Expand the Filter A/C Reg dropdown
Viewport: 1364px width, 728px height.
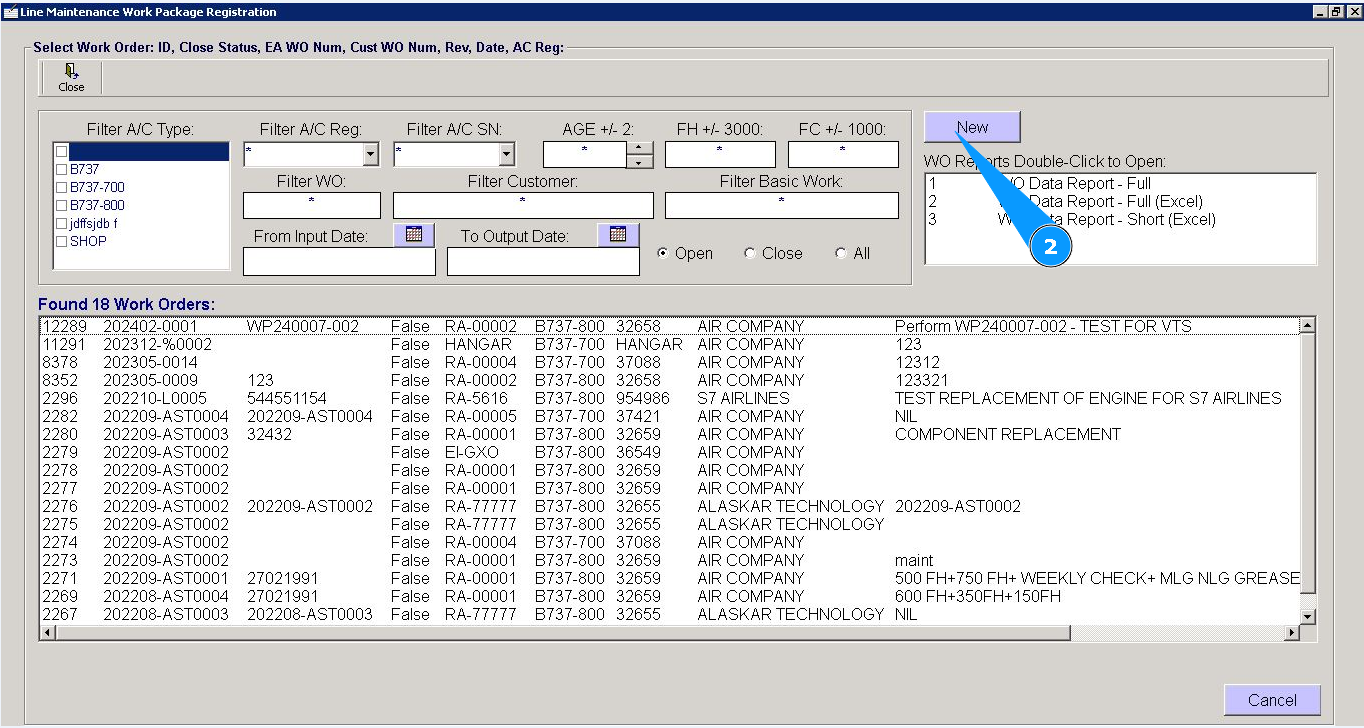pos(371,155)
